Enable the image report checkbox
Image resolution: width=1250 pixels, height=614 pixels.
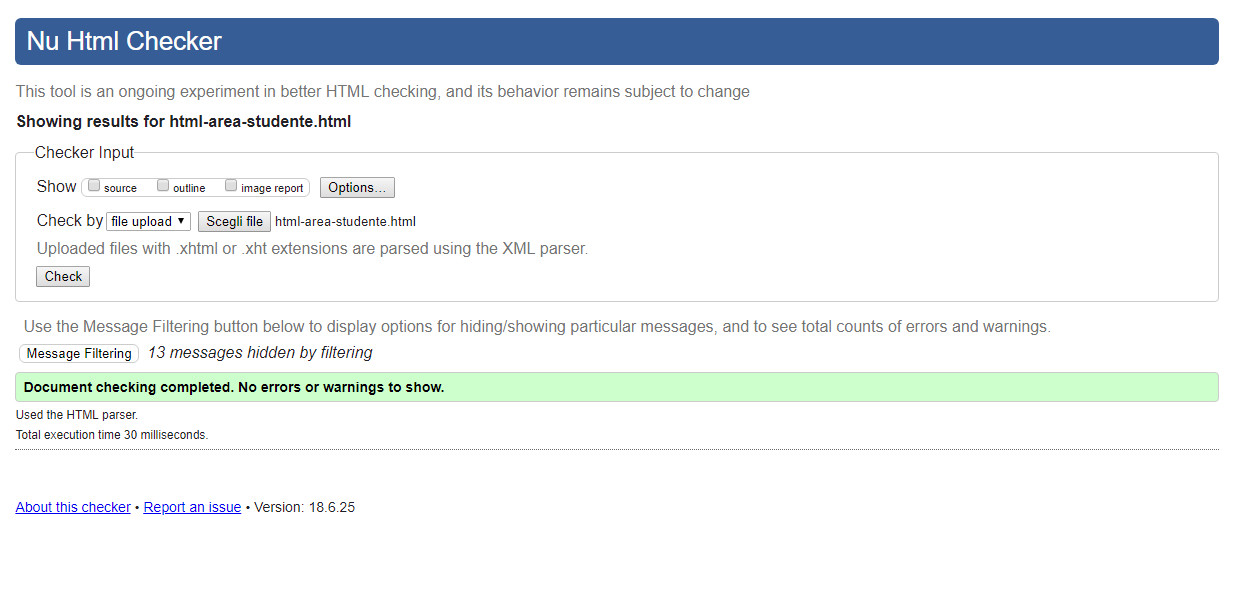[x=231, y=185]
